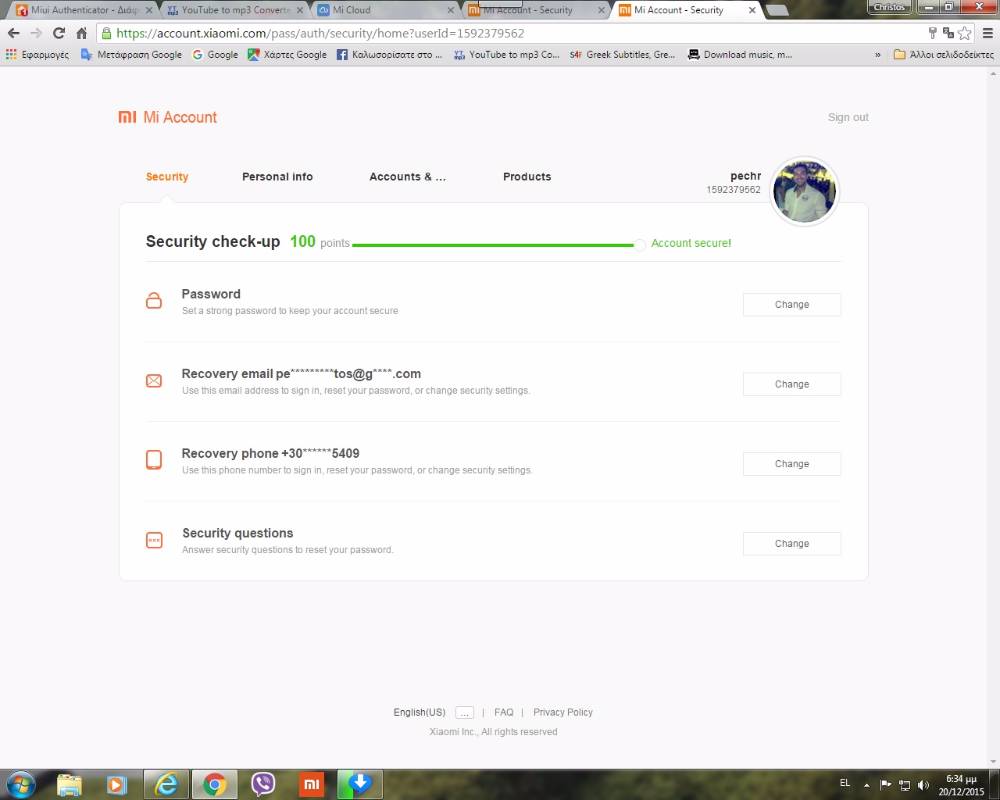Change the Recovery email
This screenshot has width=1000, height=800.
792,385
